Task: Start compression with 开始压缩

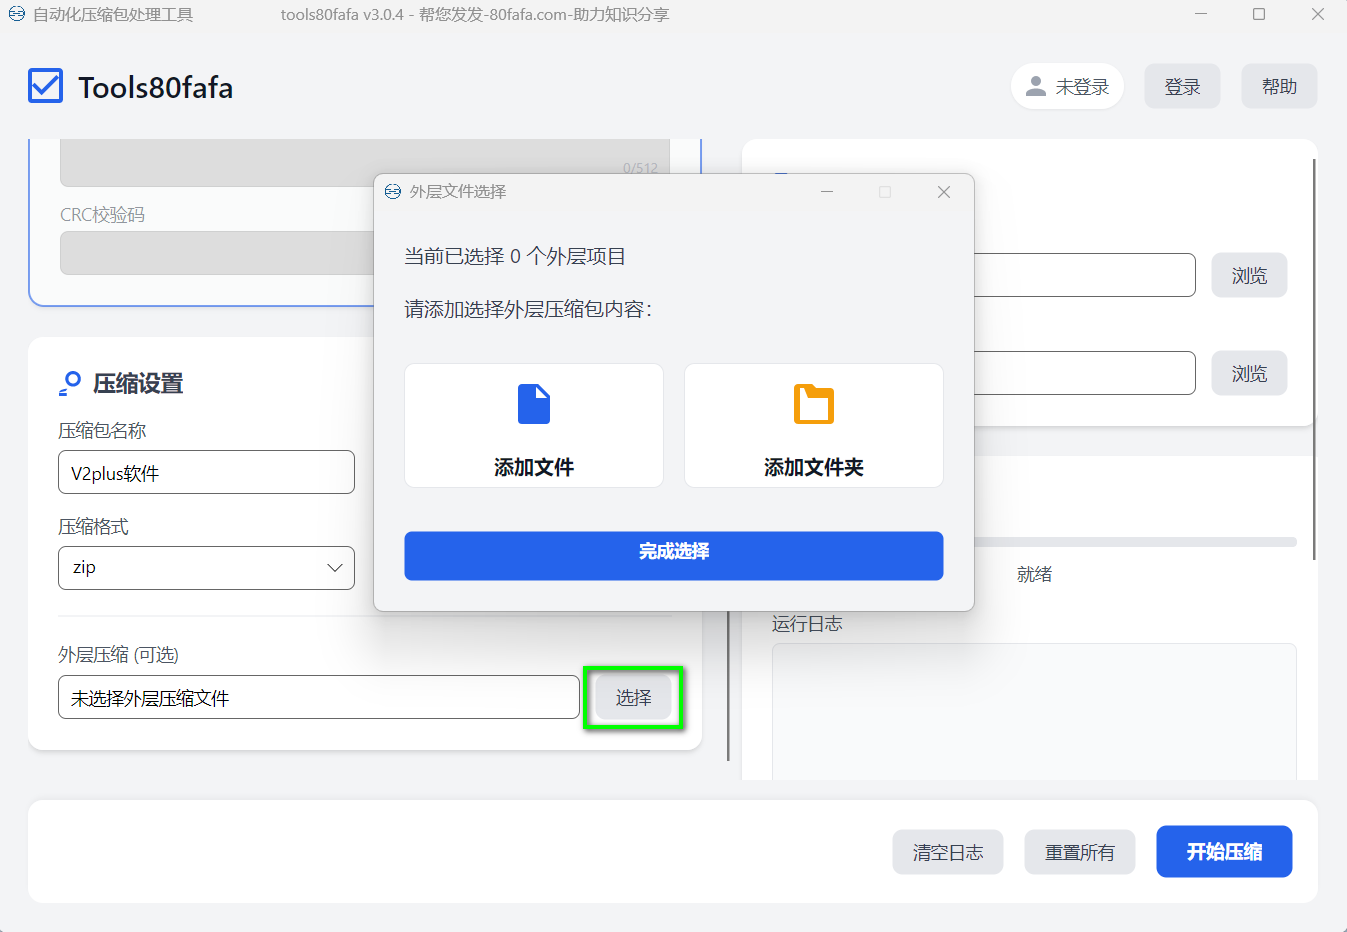Action: pyautogui.click(x=1224, y=852)
